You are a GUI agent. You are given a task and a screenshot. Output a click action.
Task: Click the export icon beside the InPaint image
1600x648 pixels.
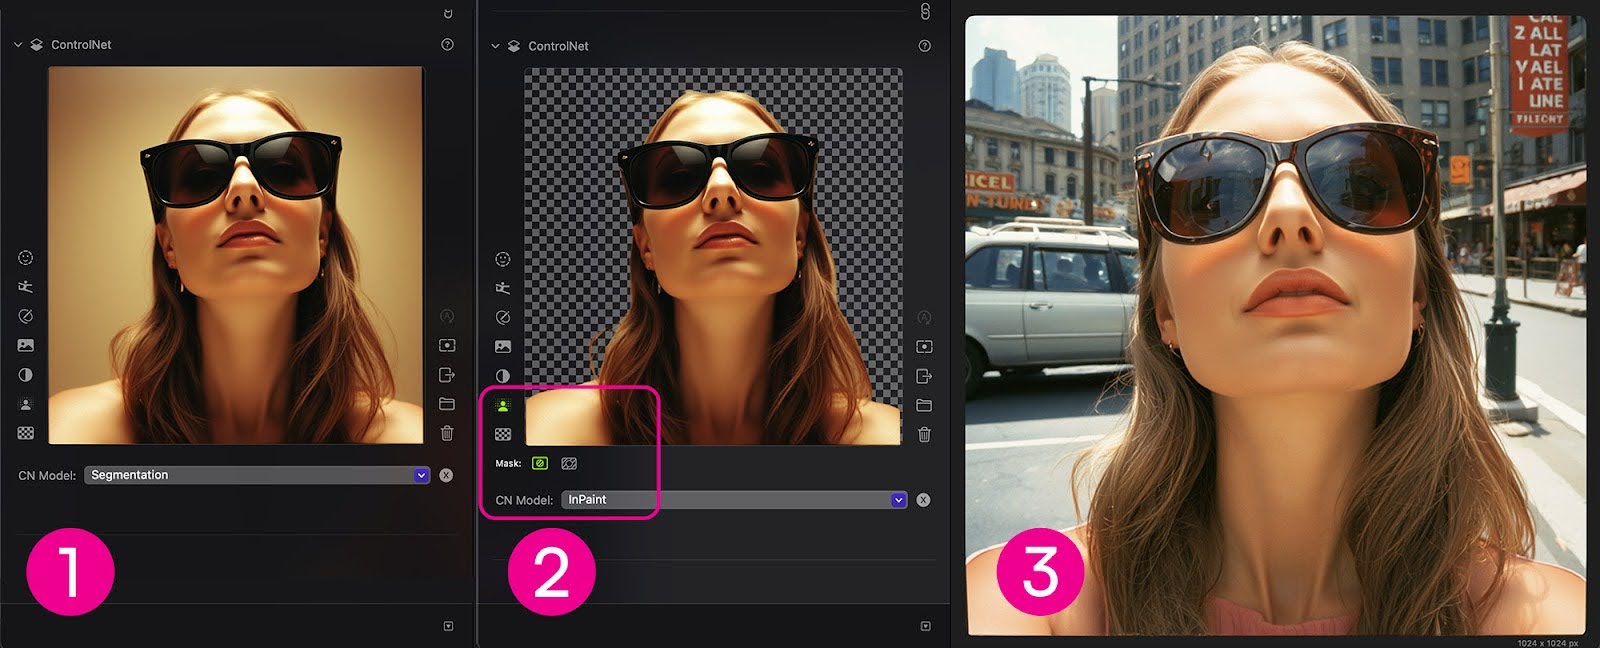(924, 376)
